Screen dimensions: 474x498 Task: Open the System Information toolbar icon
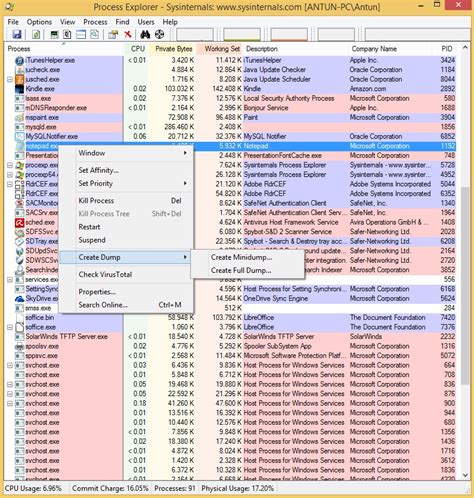click(x=54, y=34)
